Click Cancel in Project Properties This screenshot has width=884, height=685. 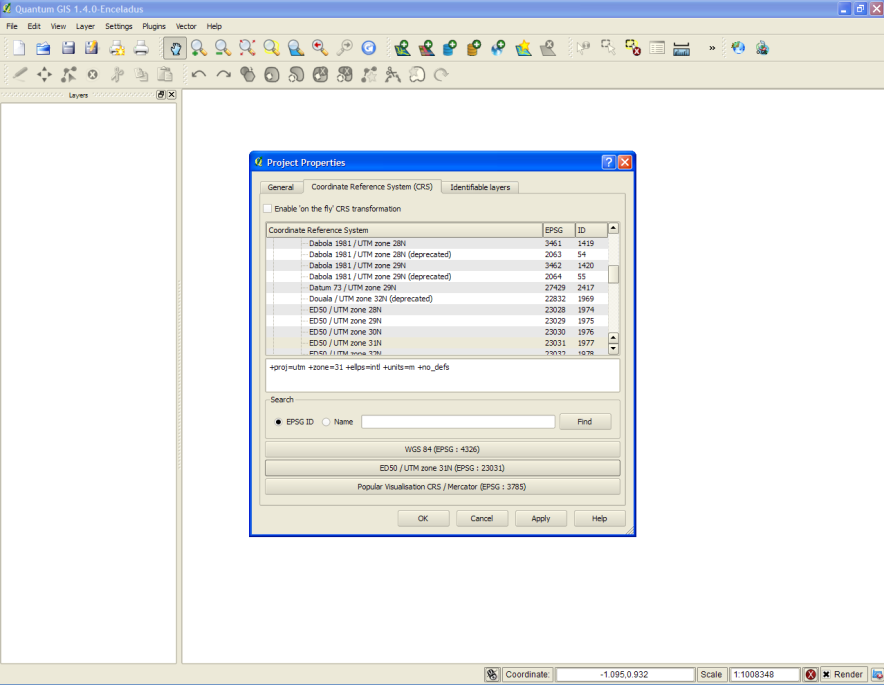[x=481, y=519]
